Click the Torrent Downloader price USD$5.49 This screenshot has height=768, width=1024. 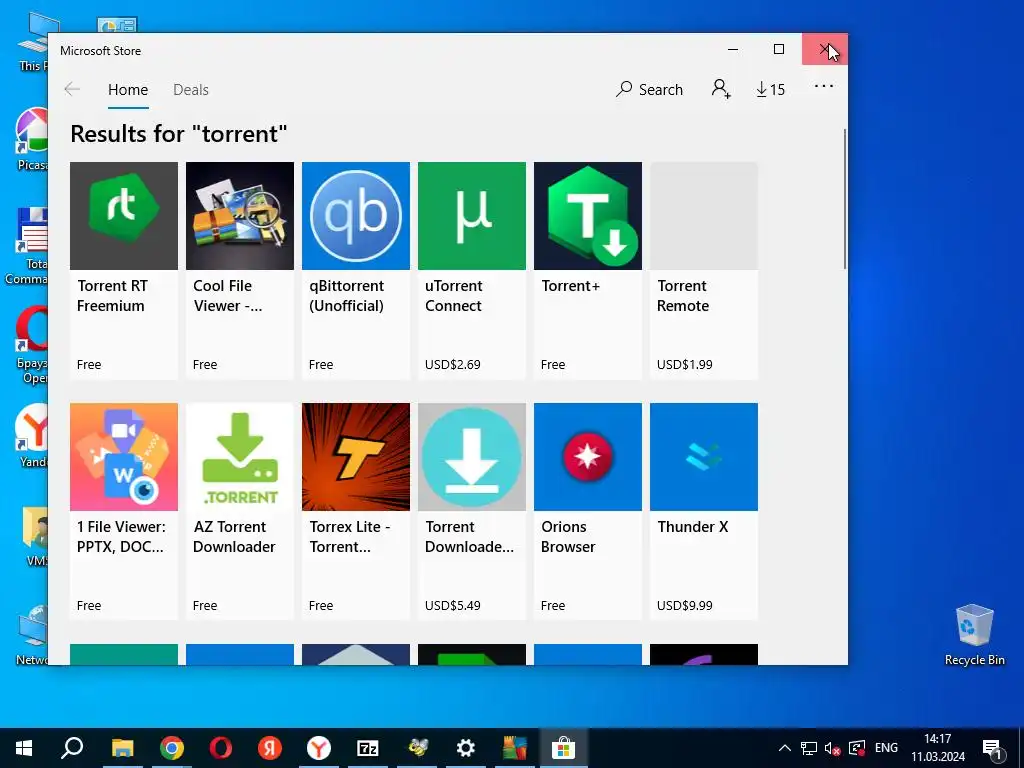(x=453, y=605)
